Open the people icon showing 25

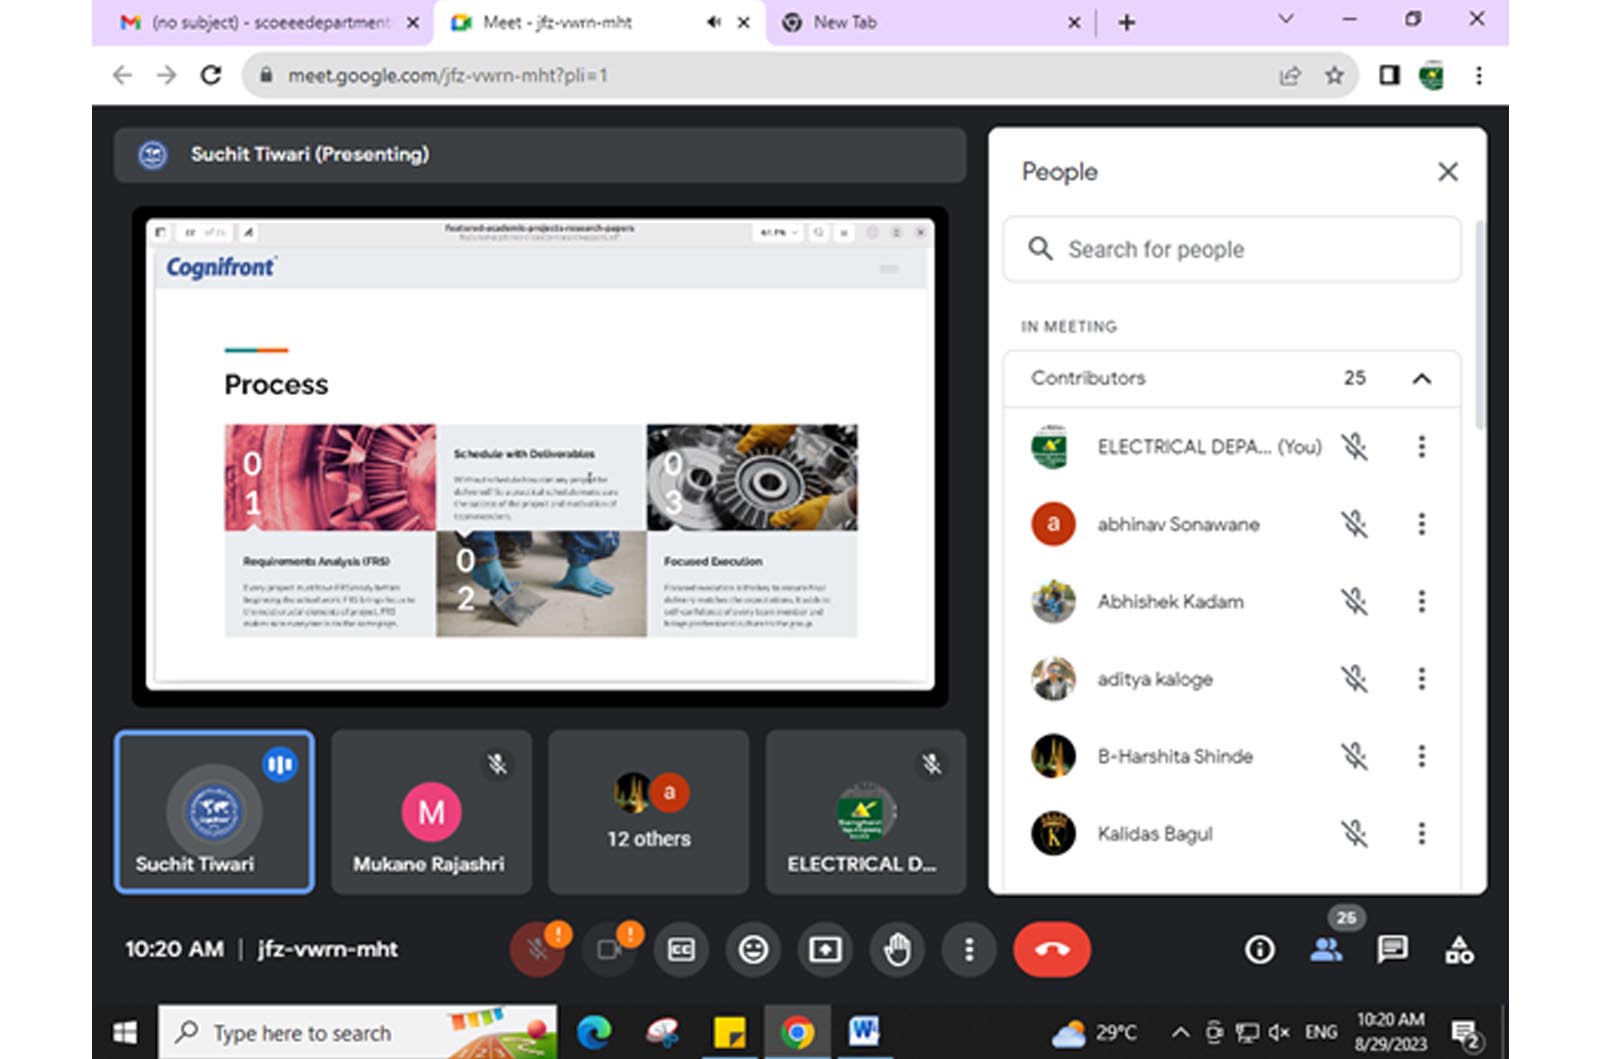(1326, 949)
